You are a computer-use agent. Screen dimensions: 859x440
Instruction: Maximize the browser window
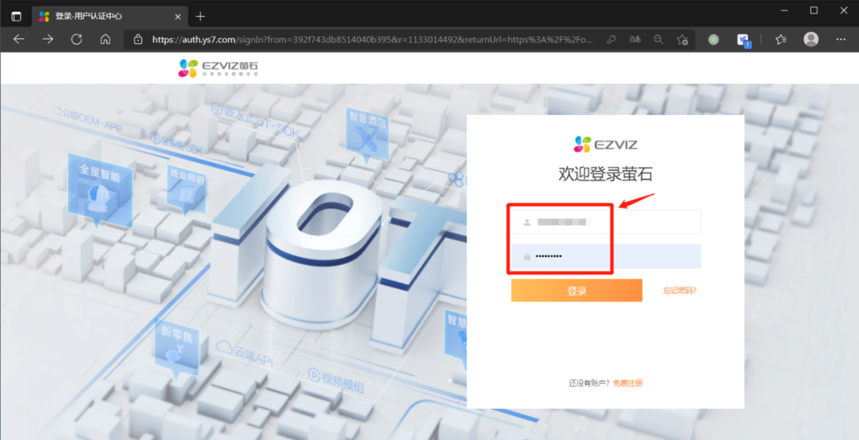coord(814,10)
